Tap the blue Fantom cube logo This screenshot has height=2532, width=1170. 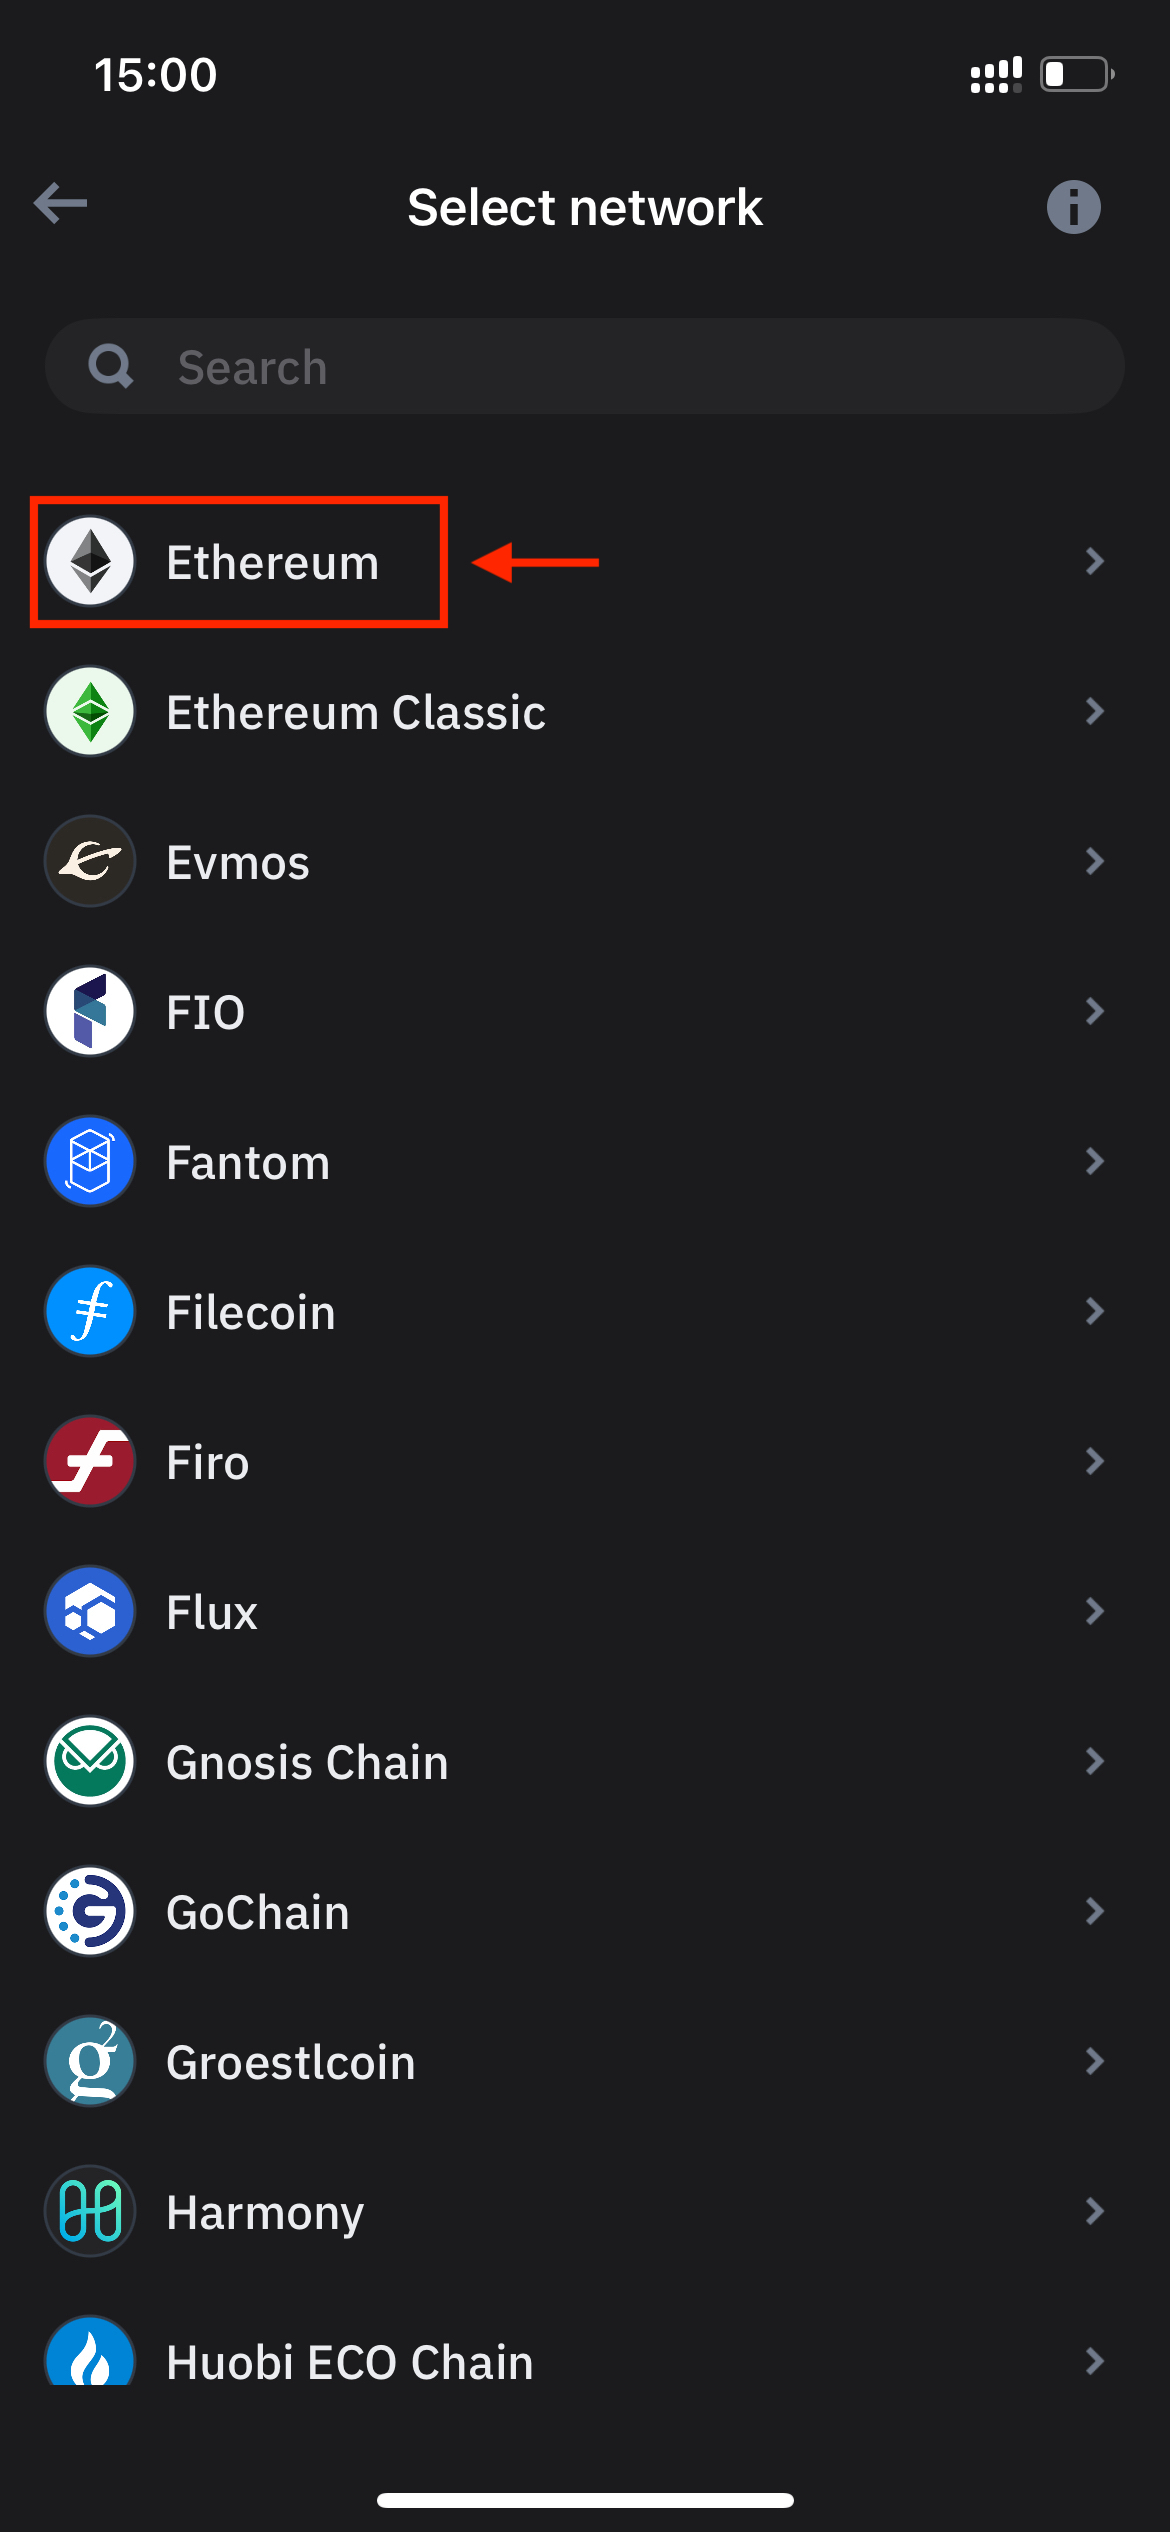tap(90, 1162)
